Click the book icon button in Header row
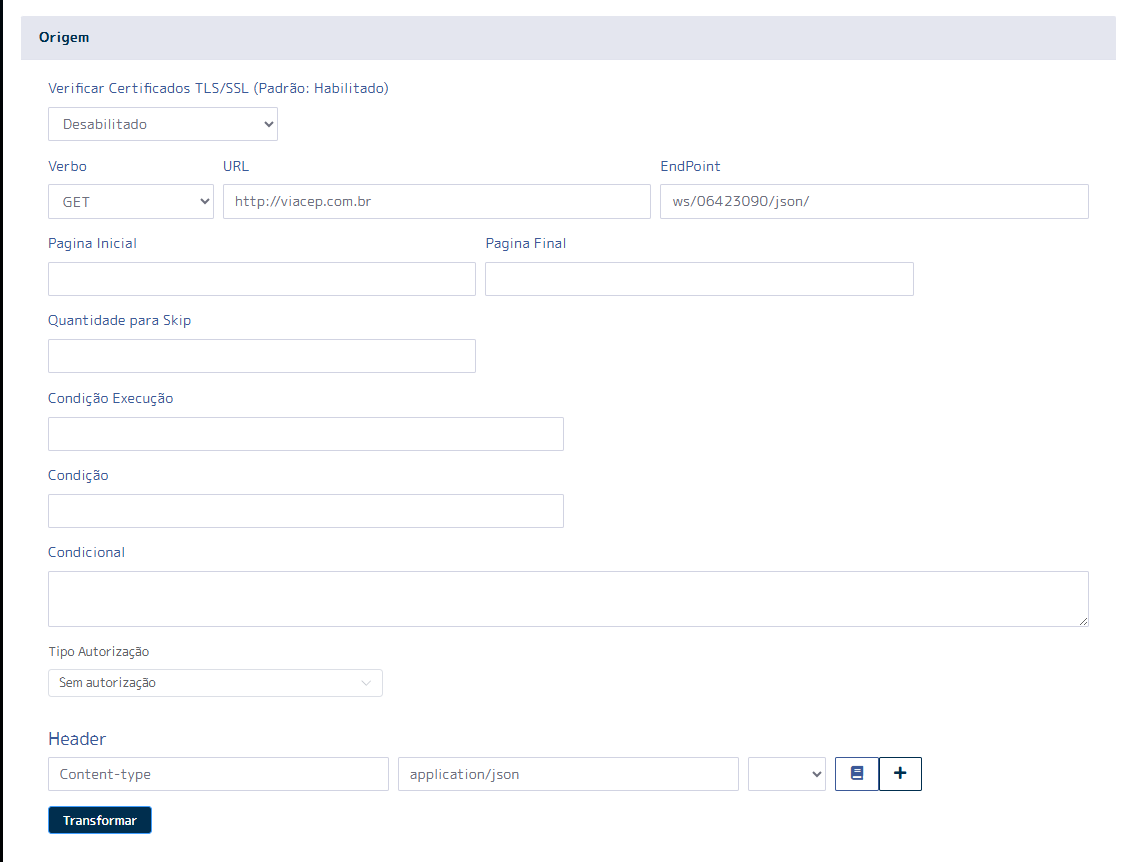This screenshot has height=862, width=1121. point(856,773)
